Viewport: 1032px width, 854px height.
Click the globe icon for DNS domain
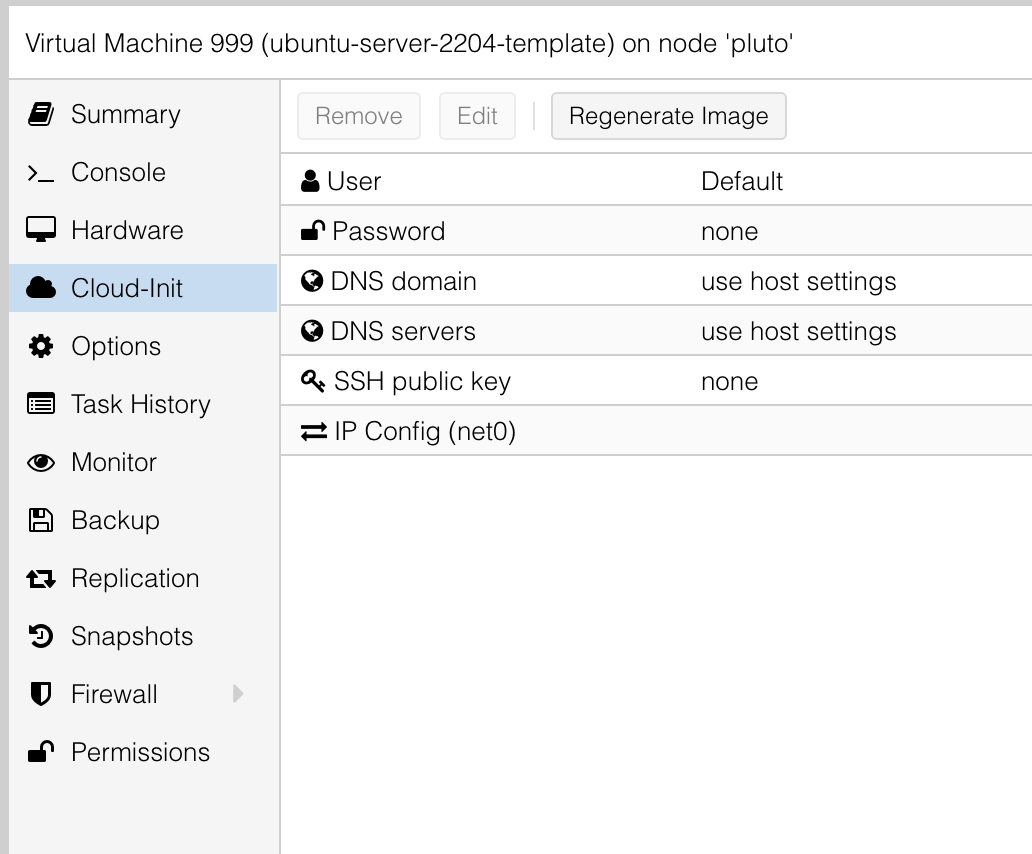[x=313, y=281]
